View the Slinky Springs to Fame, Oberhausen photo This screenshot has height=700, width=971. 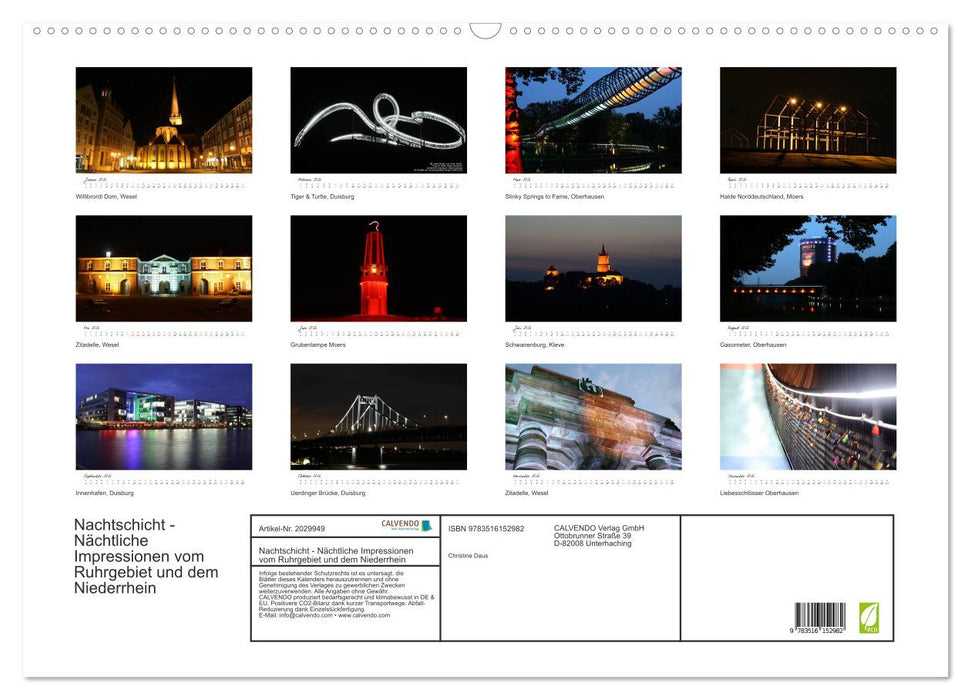coord(592,118)
